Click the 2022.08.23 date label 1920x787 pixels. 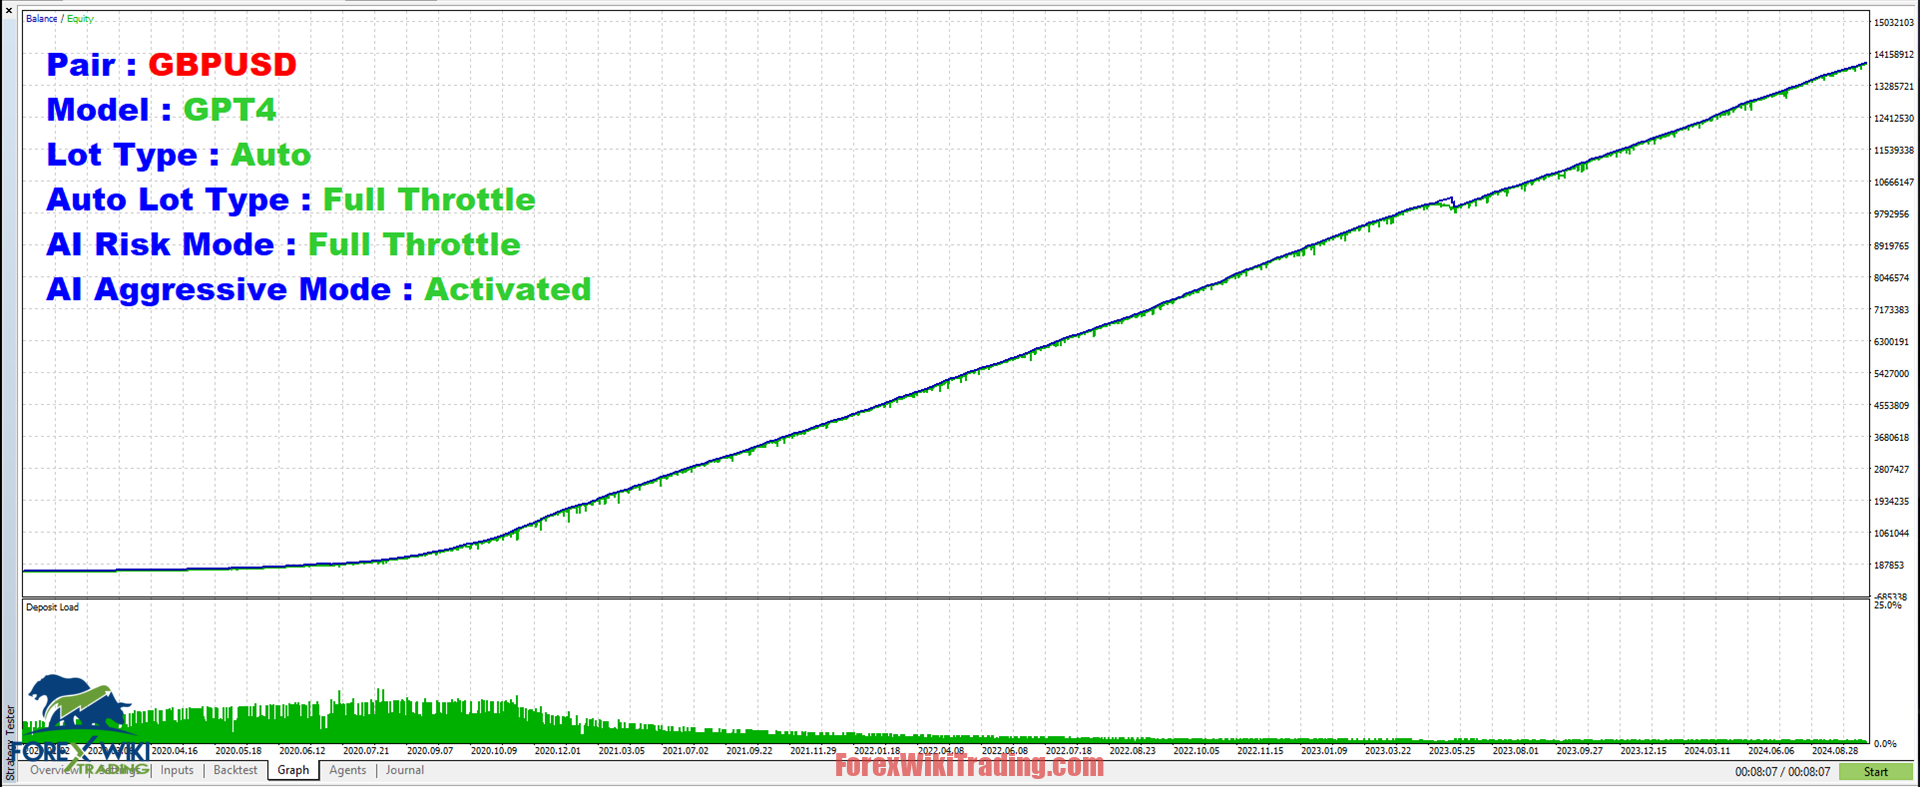(x=1132, y=751)
